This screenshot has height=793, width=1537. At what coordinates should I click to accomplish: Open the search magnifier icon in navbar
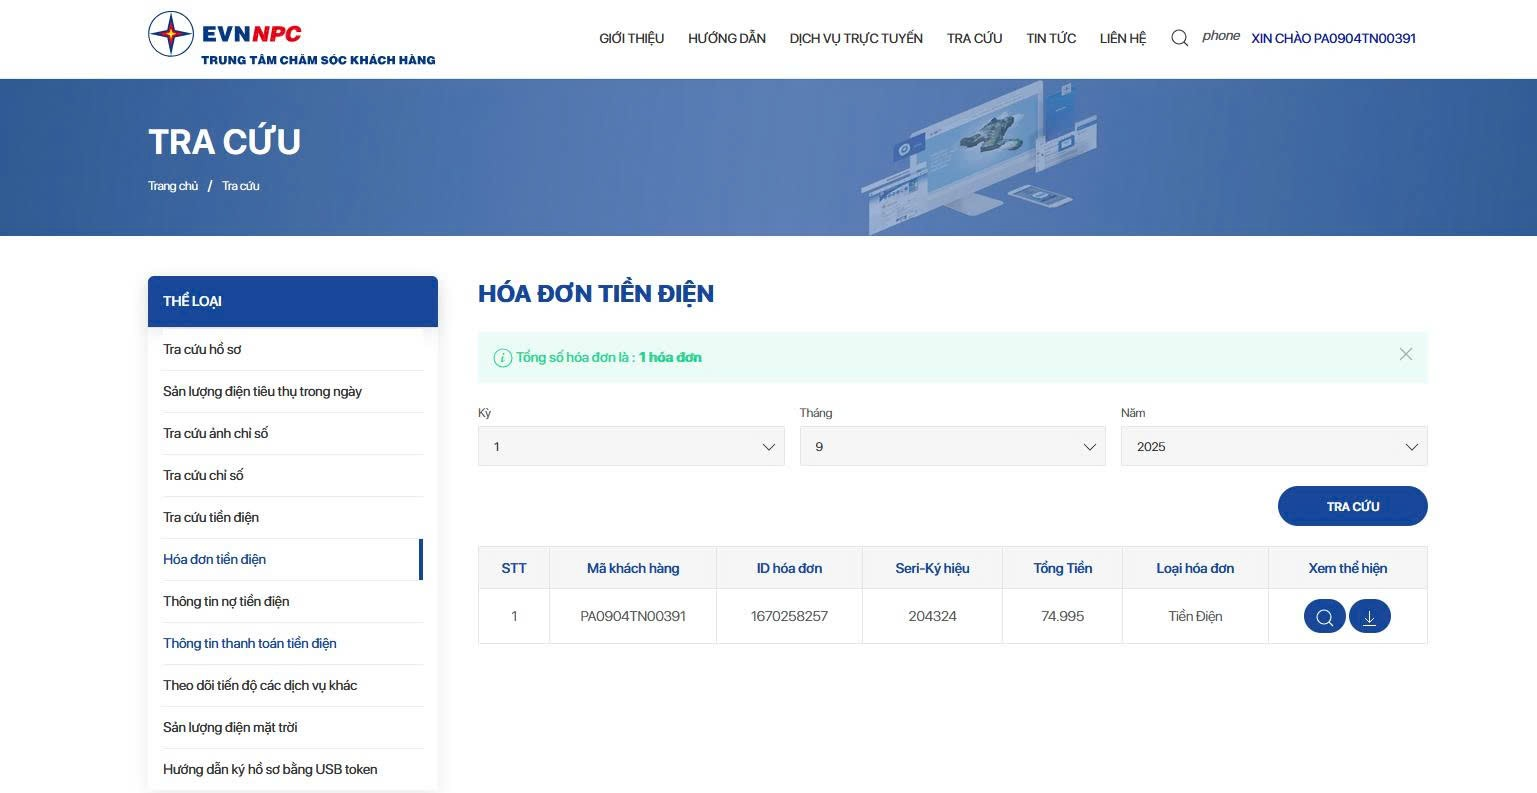click(1179, 38)
